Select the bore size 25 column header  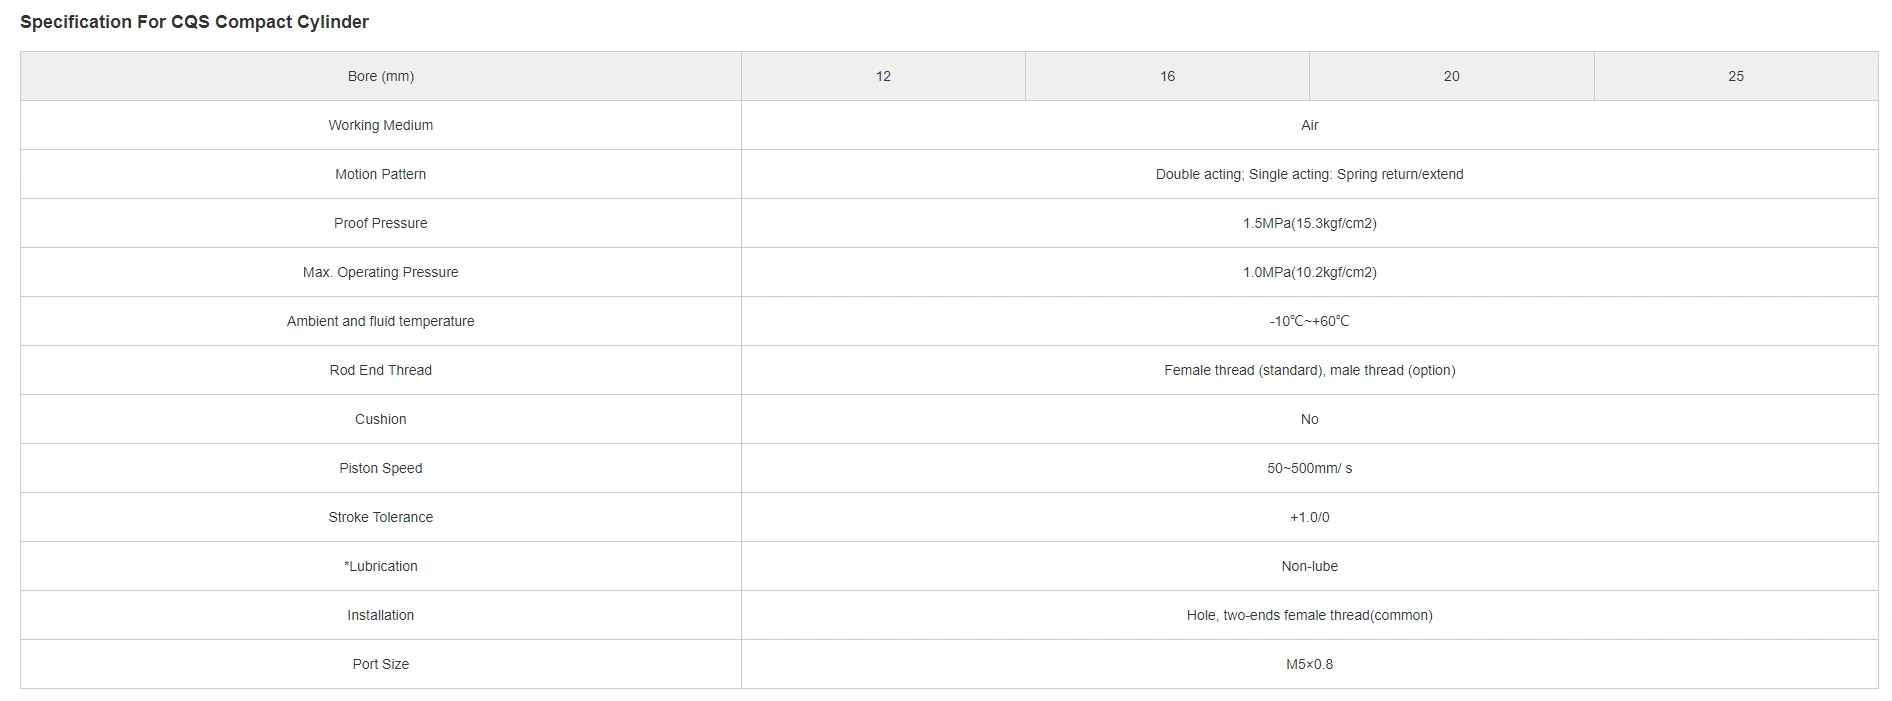(x=1735, y=76)
